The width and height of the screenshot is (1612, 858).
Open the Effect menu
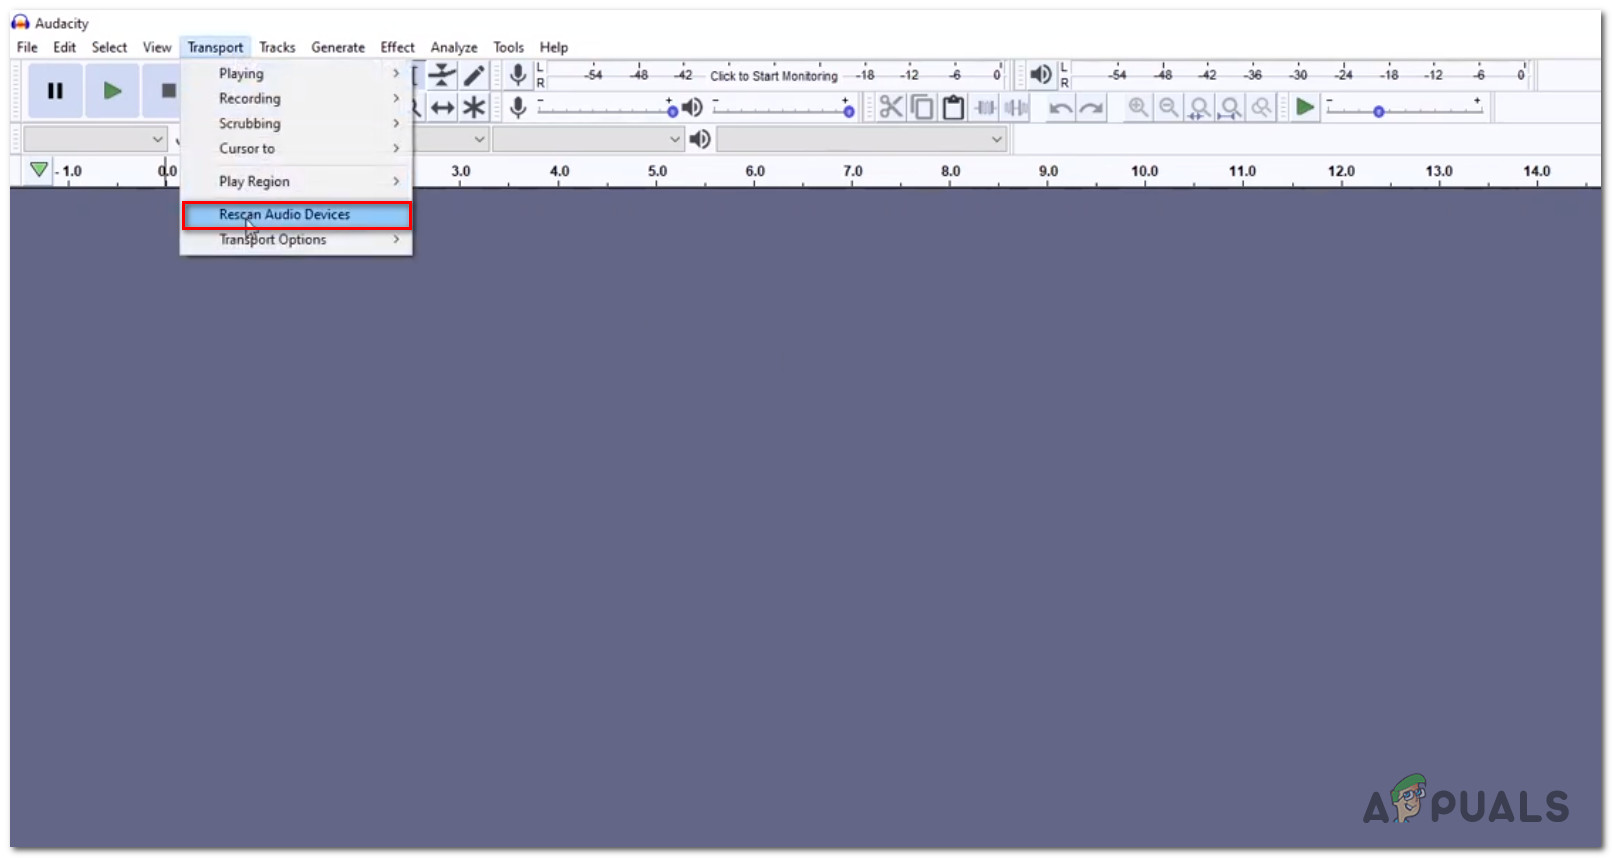click(x=397, y=47)
